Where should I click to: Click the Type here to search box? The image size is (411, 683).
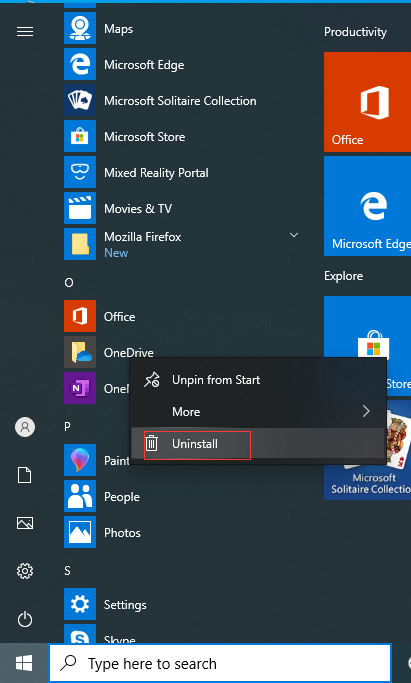coord(220,663)
